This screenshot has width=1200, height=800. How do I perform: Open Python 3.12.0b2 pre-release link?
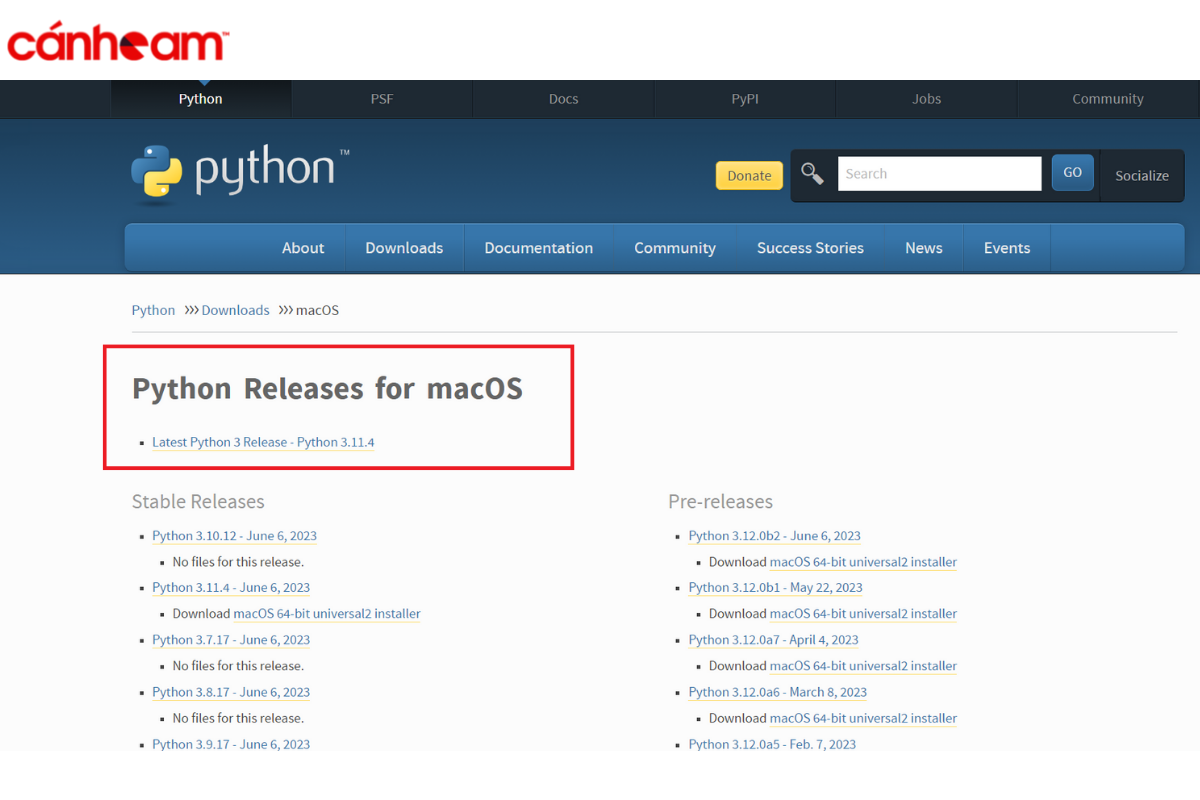(x=775, y=536)
